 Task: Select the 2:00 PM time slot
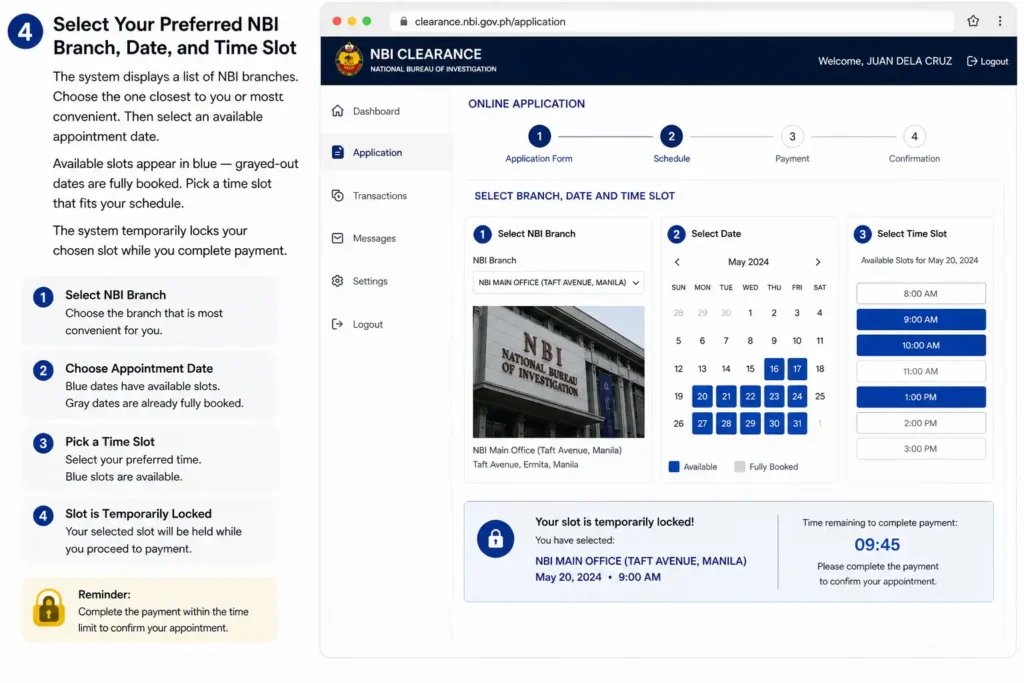click(921, 423)
